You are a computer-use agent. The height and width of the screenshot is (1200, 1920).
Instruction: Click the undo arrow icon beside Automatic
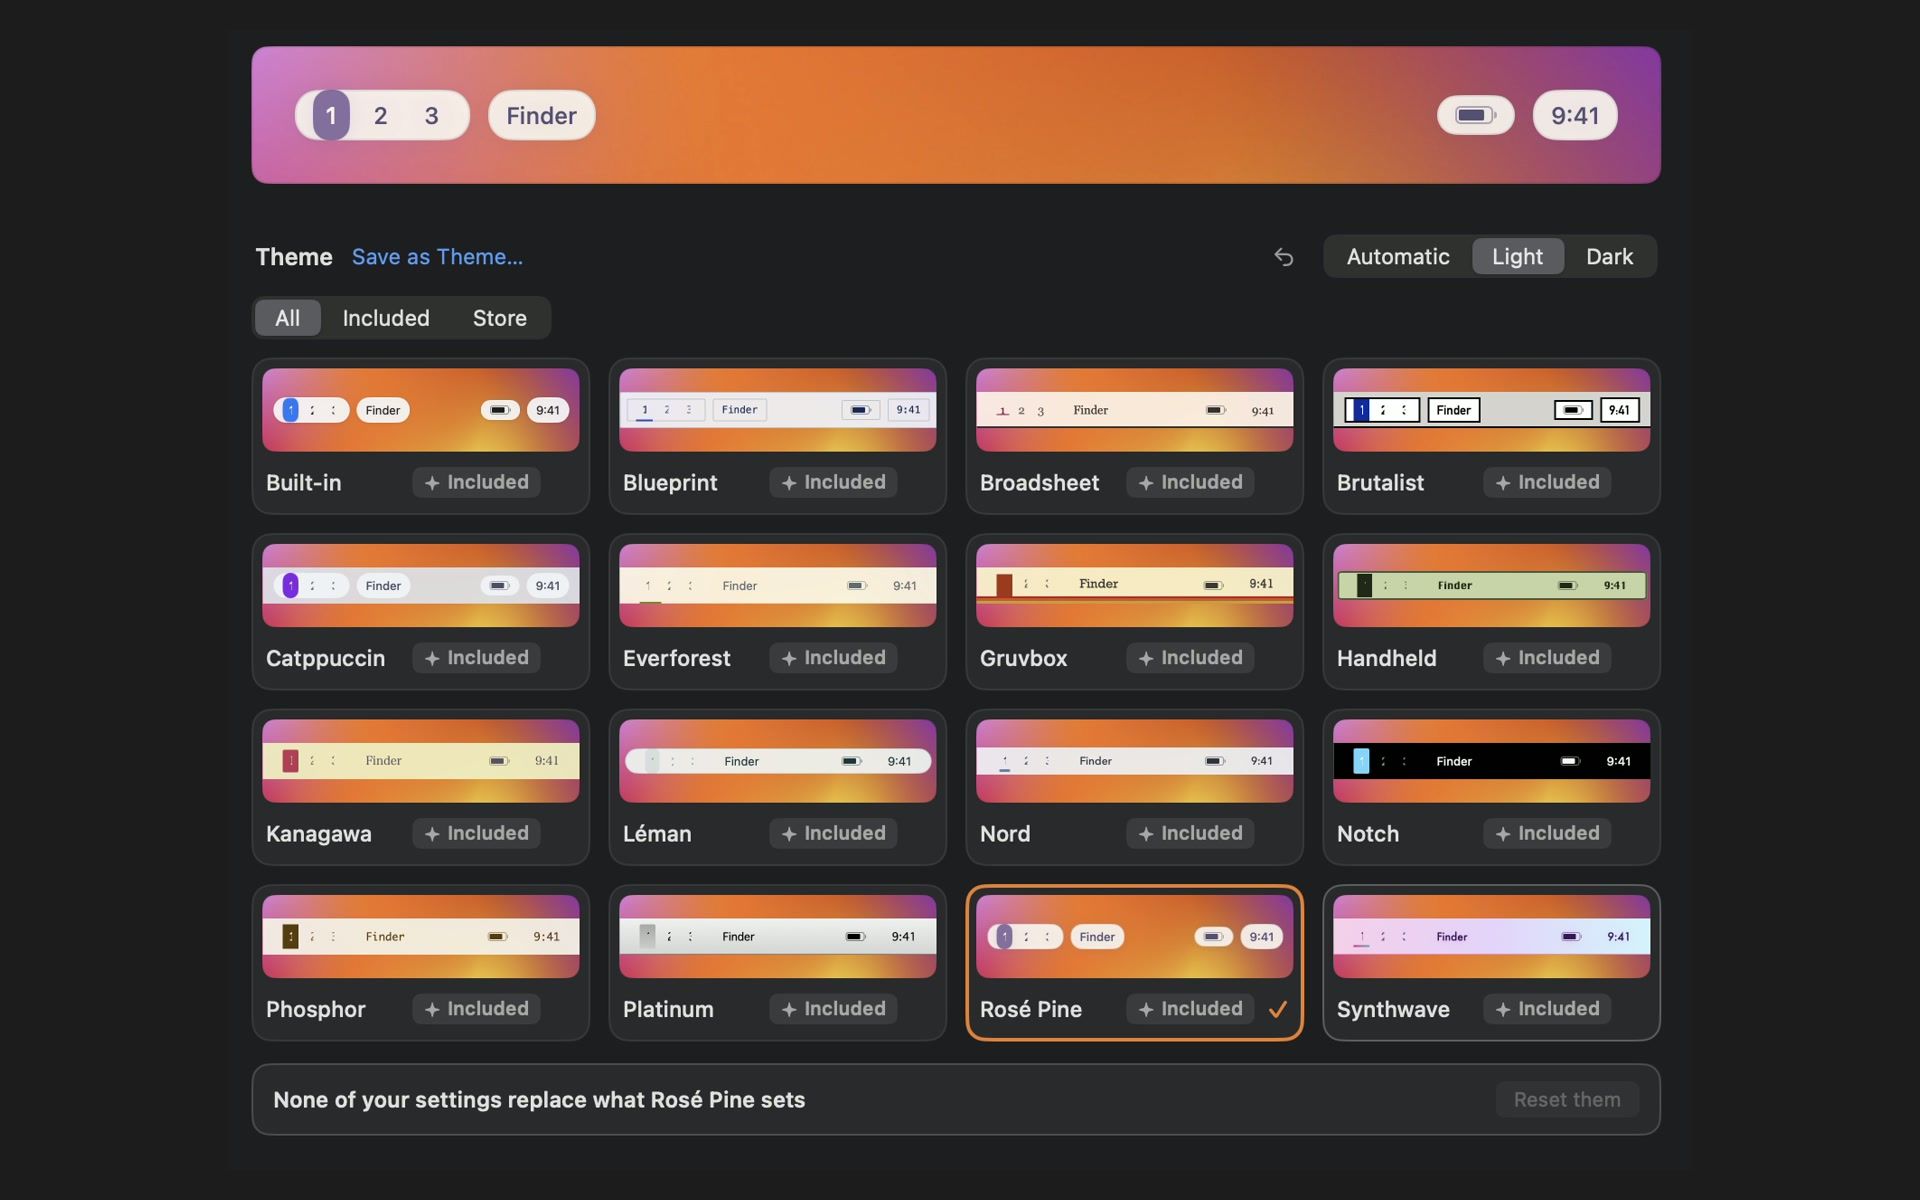[x=1284, y=257]
